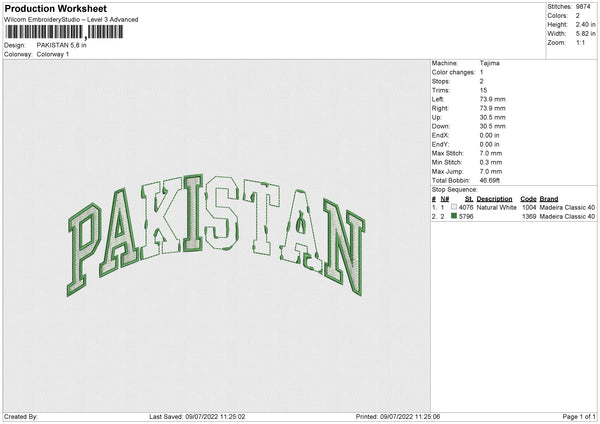Select the Stitches value 9874
The image size is (600, 424).
tap(583, 7)
